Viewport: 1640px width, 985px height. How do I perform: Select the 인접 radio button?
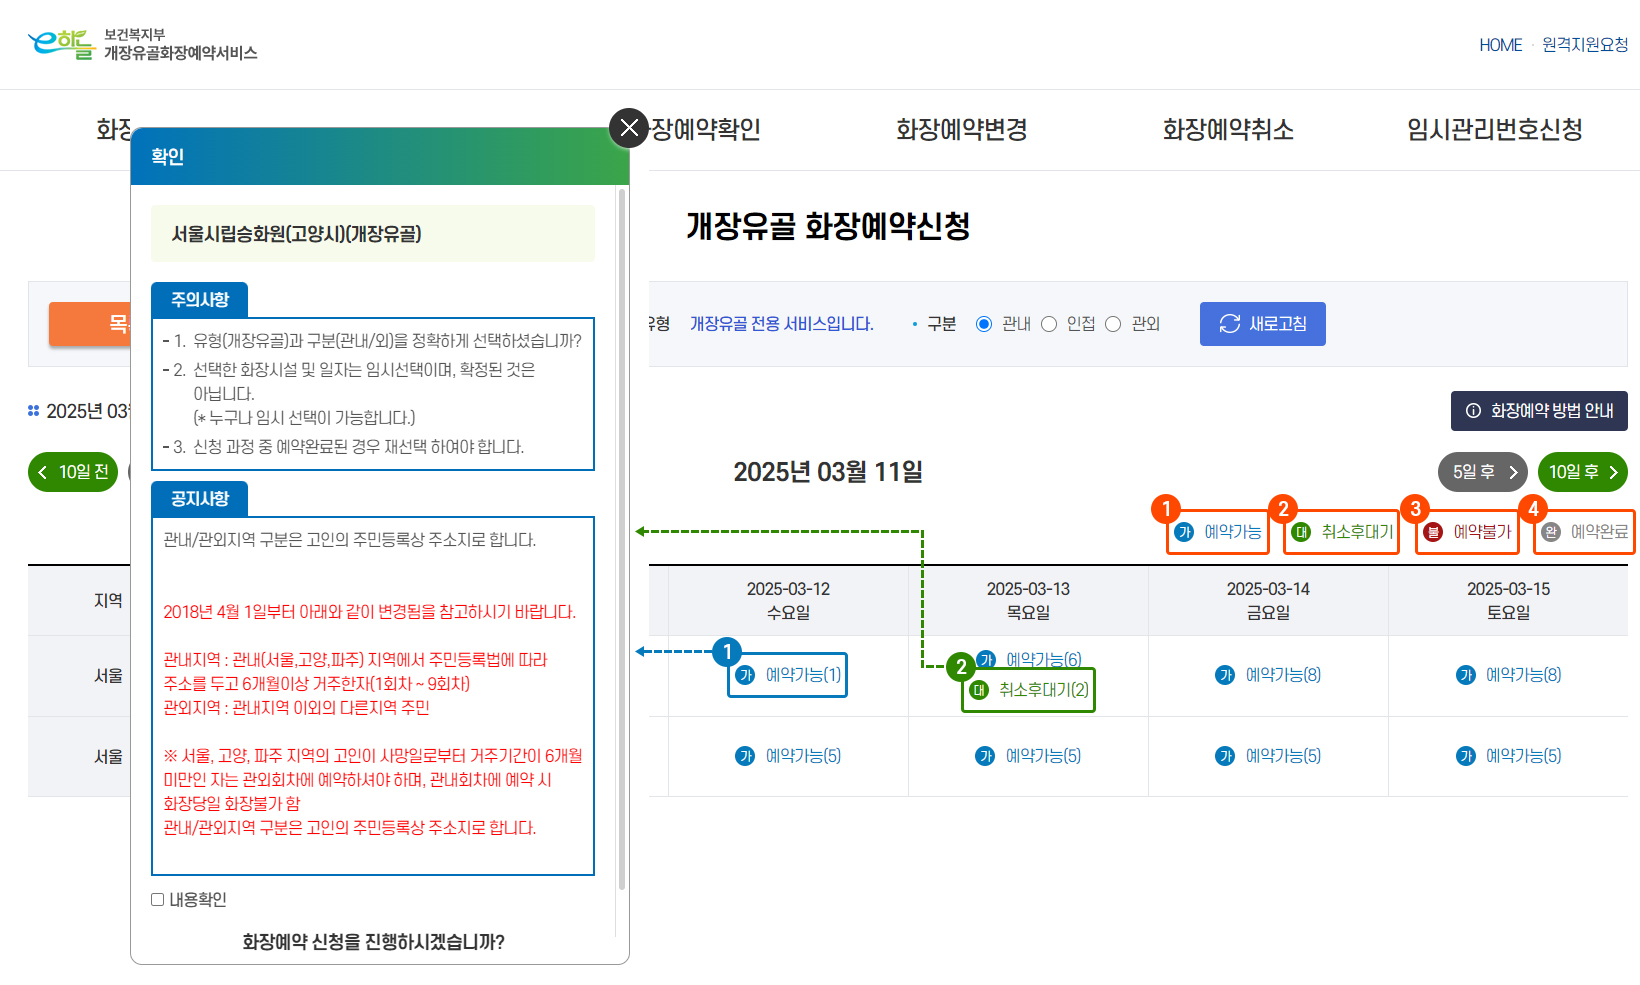point(1049,324)
